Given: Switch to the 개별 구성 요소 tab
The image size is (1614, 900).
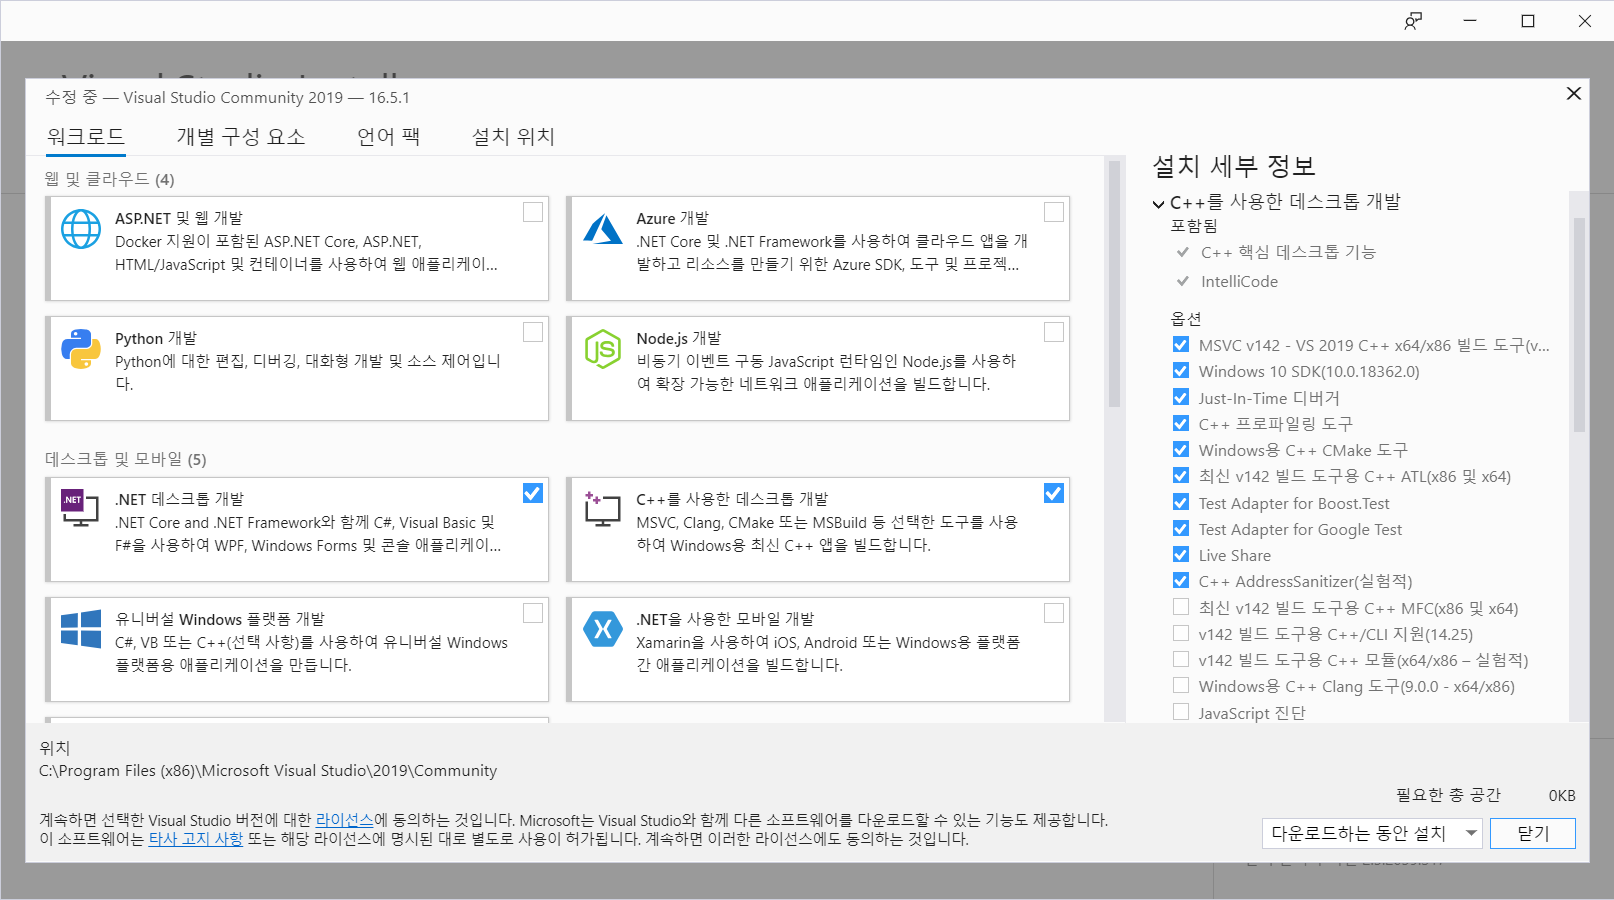Looking at the screenshot, I should click(241, 137).
